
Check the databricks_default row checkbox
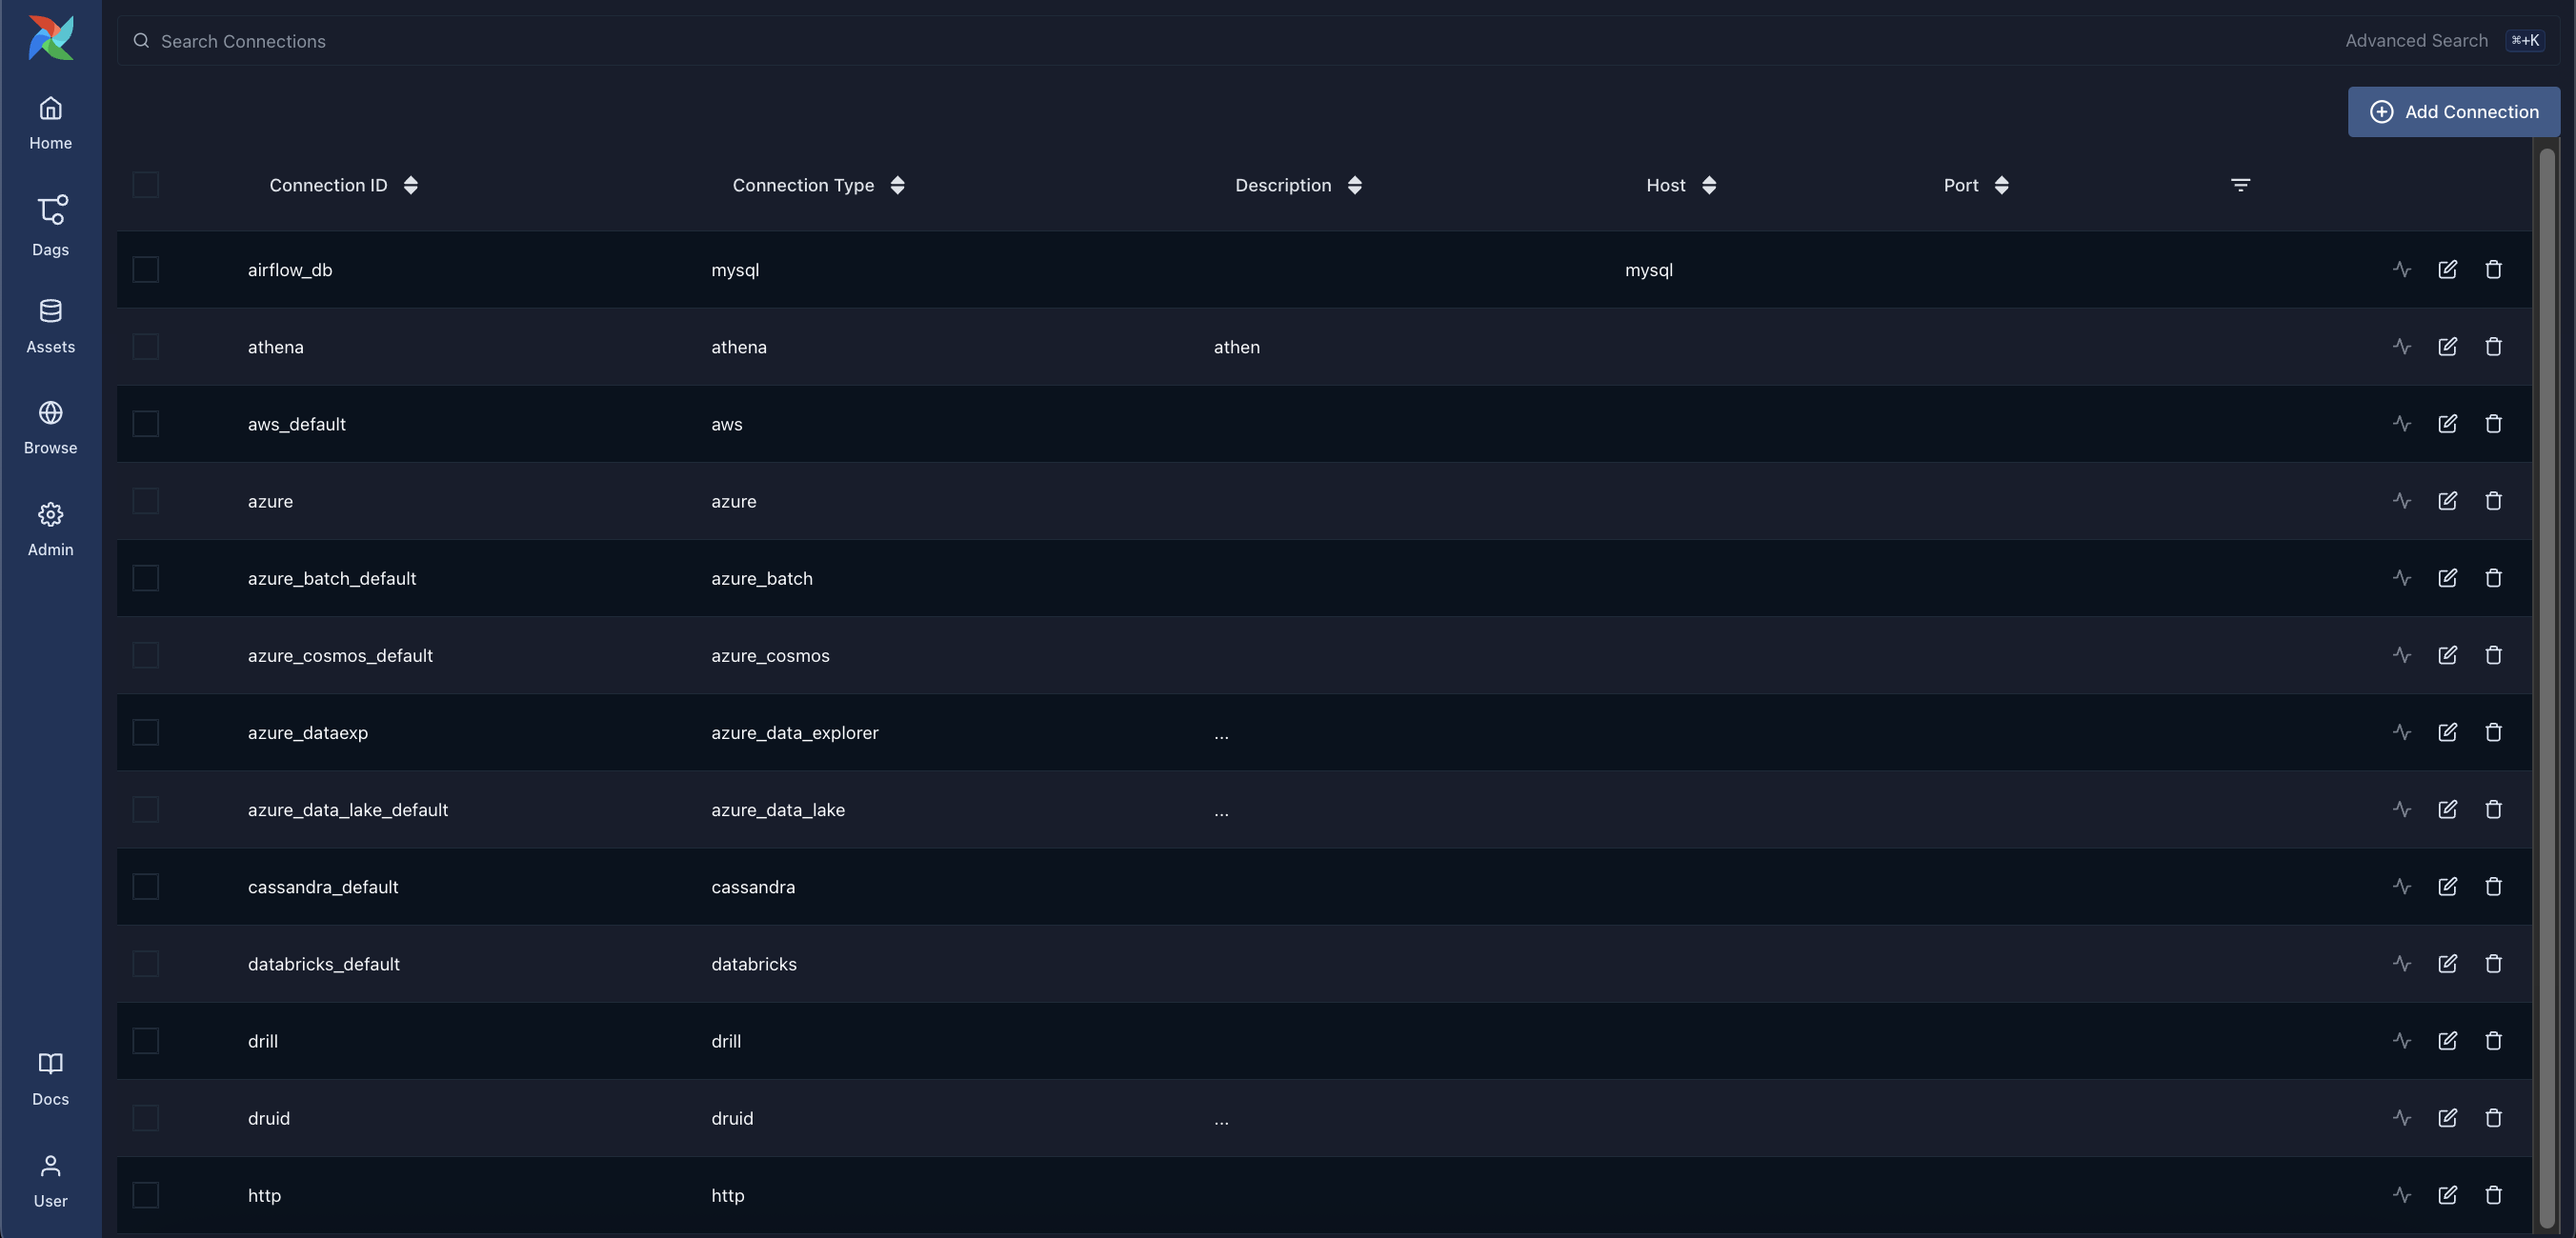(146, 964)
